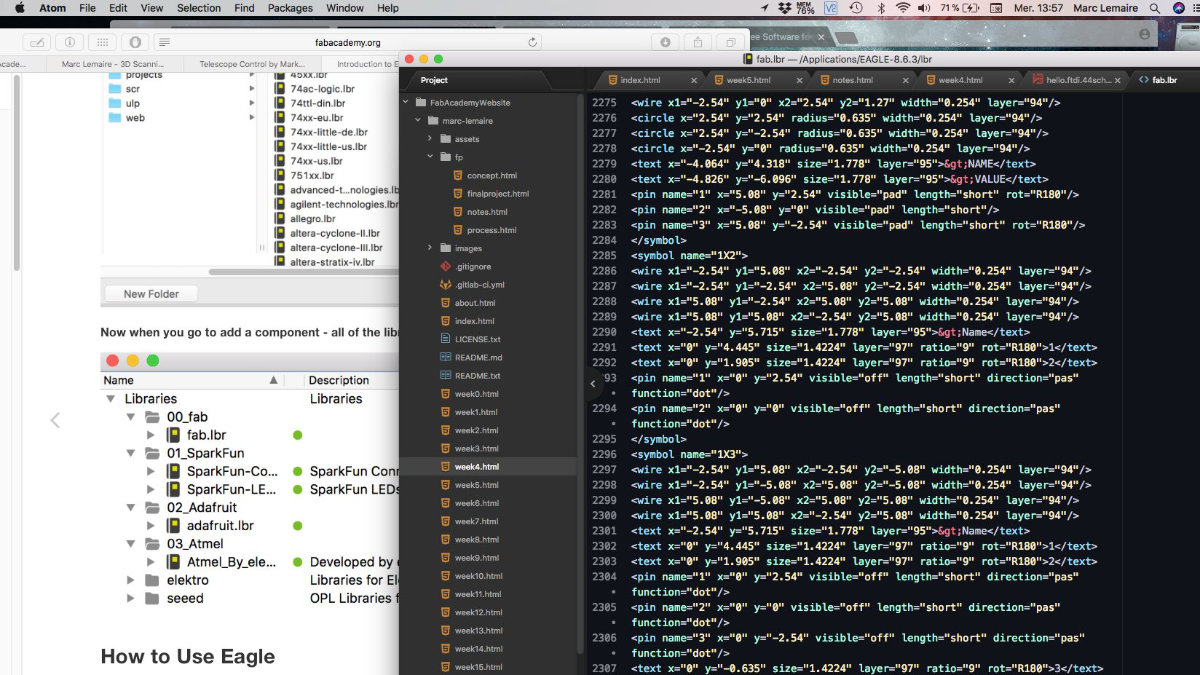Toggle the green dot beside SparkFun-Co... library
This screenshot has width=1200, height=675.
(297, 471)
